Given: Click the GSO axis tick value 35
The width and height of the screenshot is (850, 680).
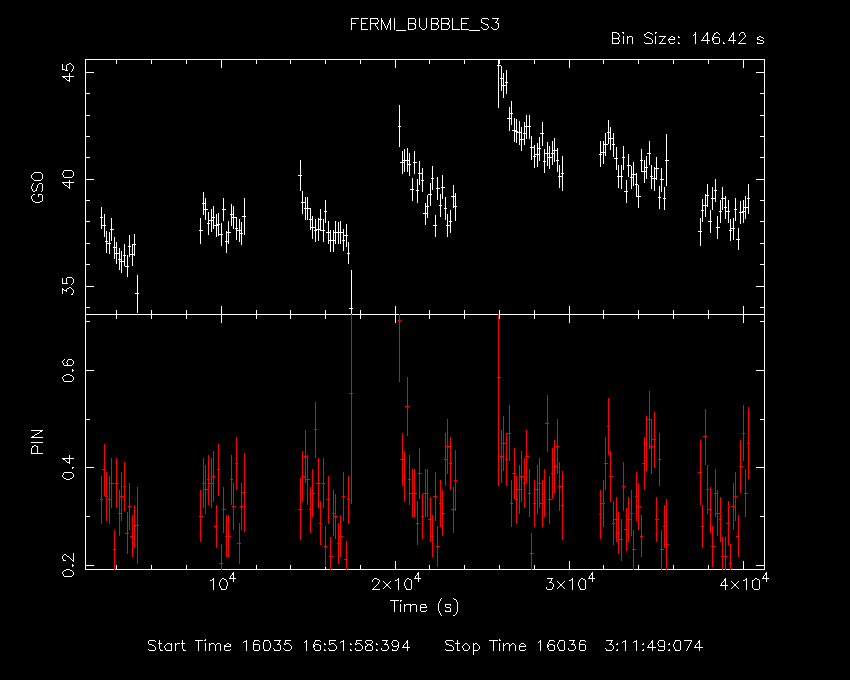Looking at the screenshot, I should tap(69, 286).
